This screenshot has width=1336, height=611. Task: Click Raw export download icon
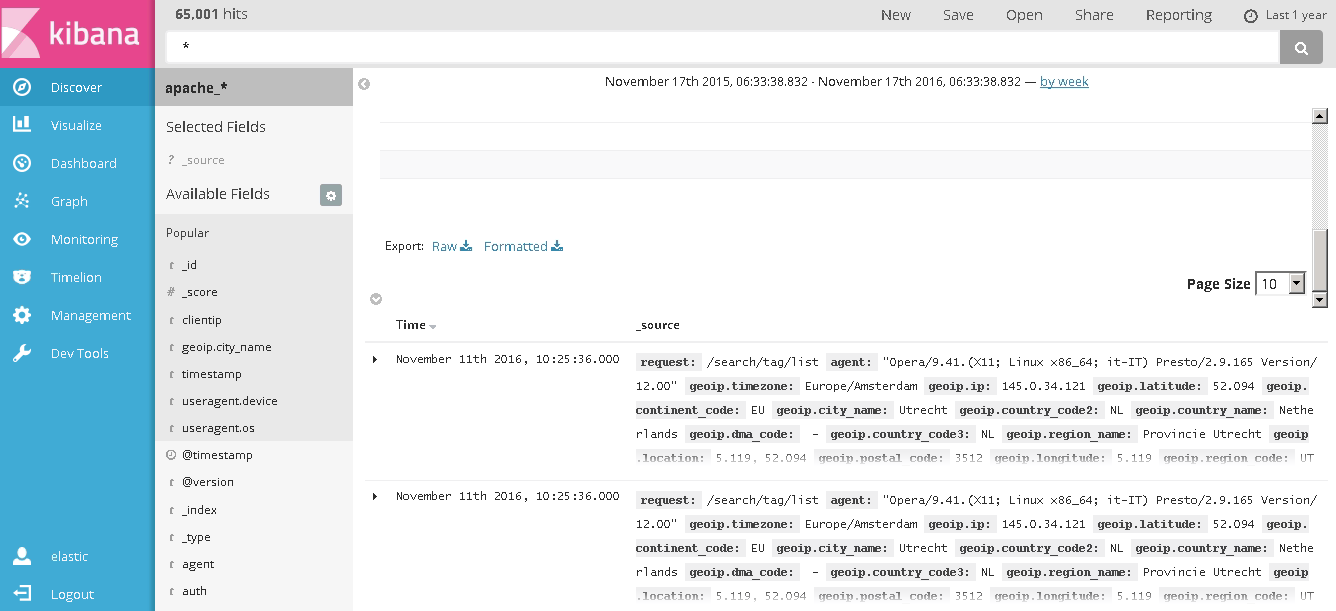[x=466, y=246]
